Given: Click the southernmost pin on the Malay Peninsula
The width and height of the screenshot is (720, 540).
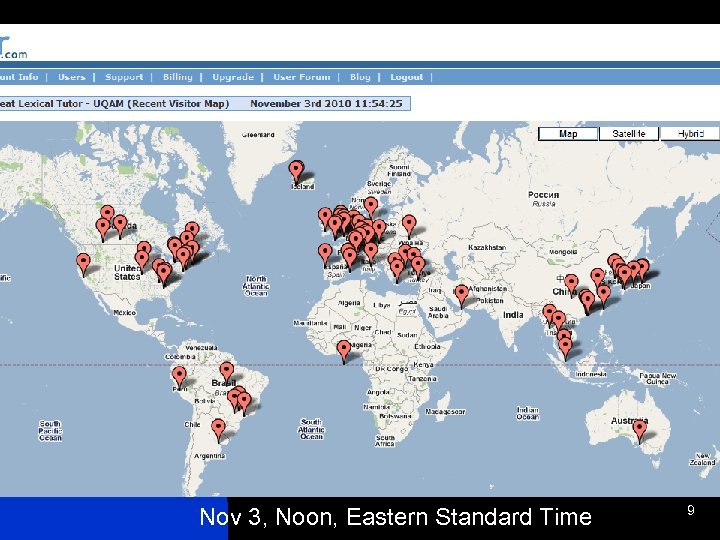Looking at the screenshot, I should pyautogui.click(x=566, y=349).
